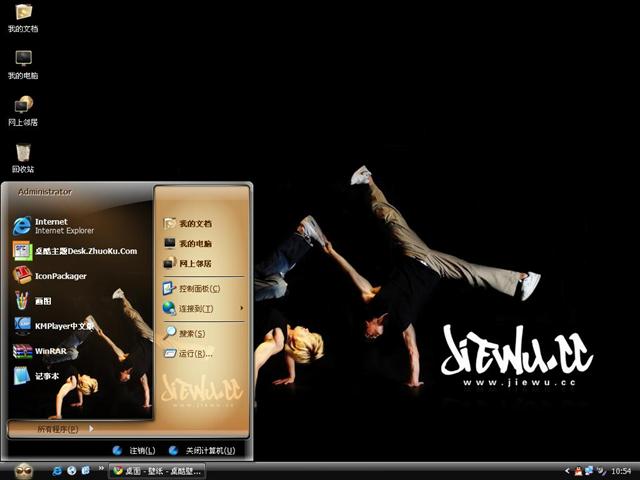
Task: Open 画图 (Paint) from the Start menu
Action: [x=40, y=301]
